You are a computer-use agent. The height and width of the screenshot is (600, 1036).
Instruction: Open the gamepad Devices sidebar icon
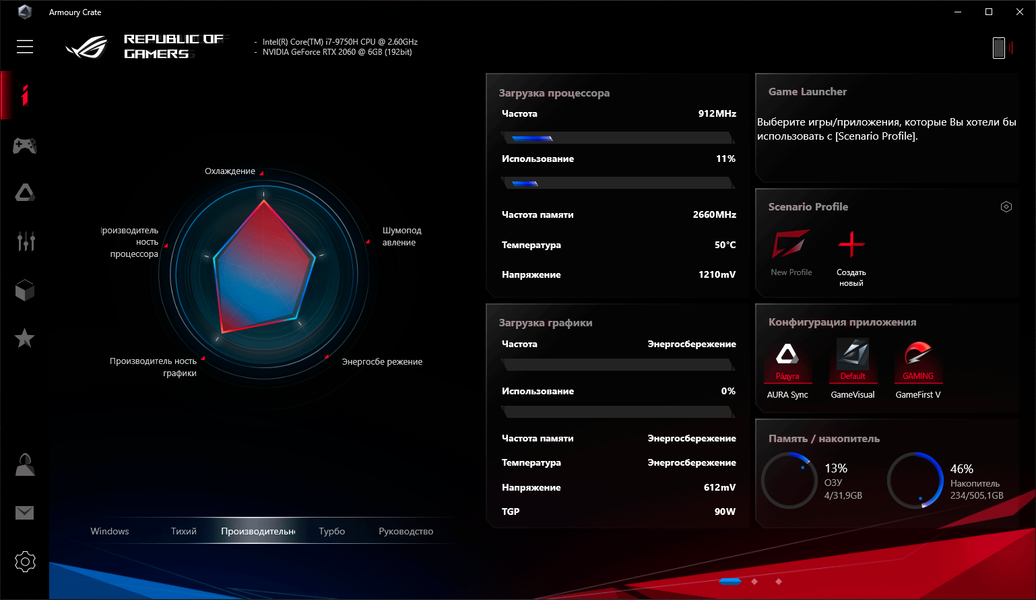tap(25, 145)
